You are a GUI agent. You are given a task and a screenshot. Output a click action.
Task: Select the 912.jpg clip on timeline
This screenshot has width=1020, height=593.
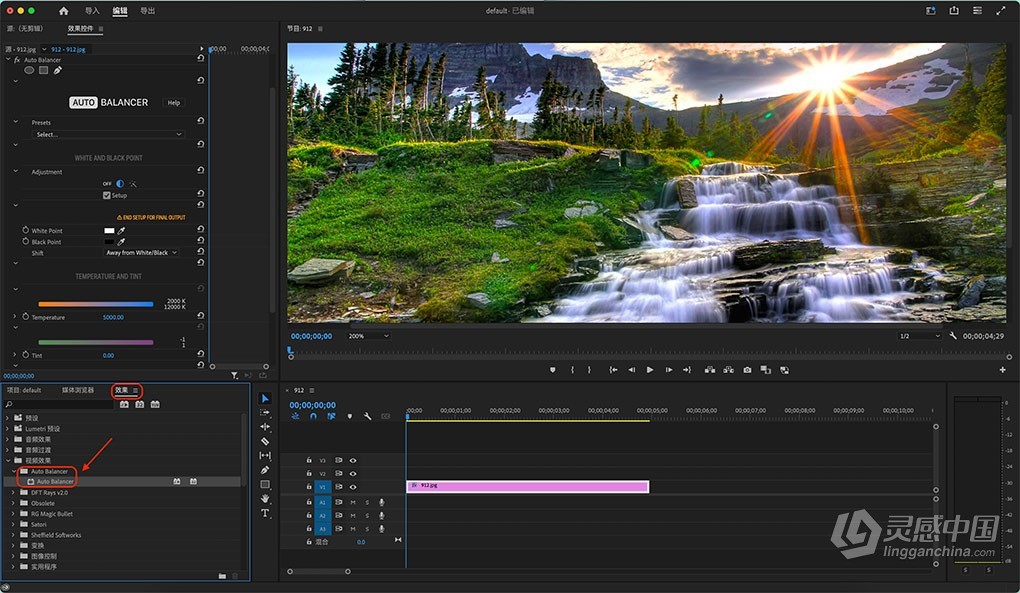point(528,486)
